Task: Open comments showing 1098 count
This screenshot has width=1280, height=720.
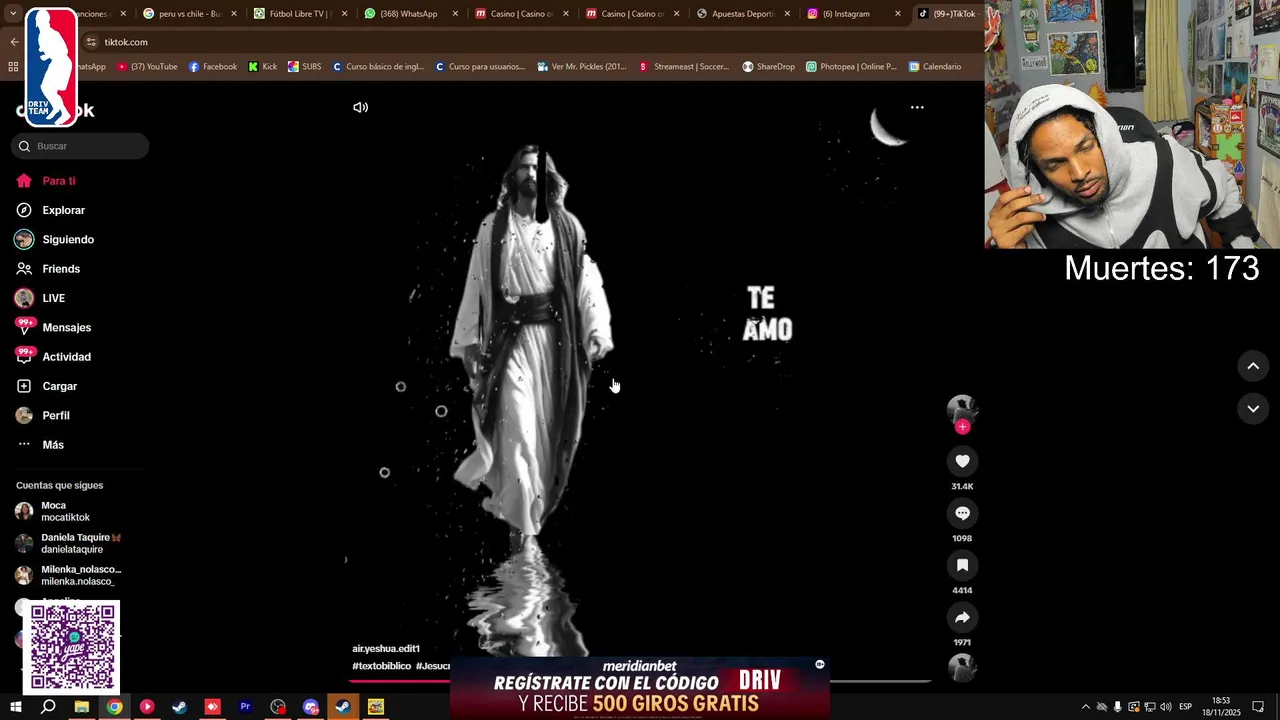Action: click(962, 513)
